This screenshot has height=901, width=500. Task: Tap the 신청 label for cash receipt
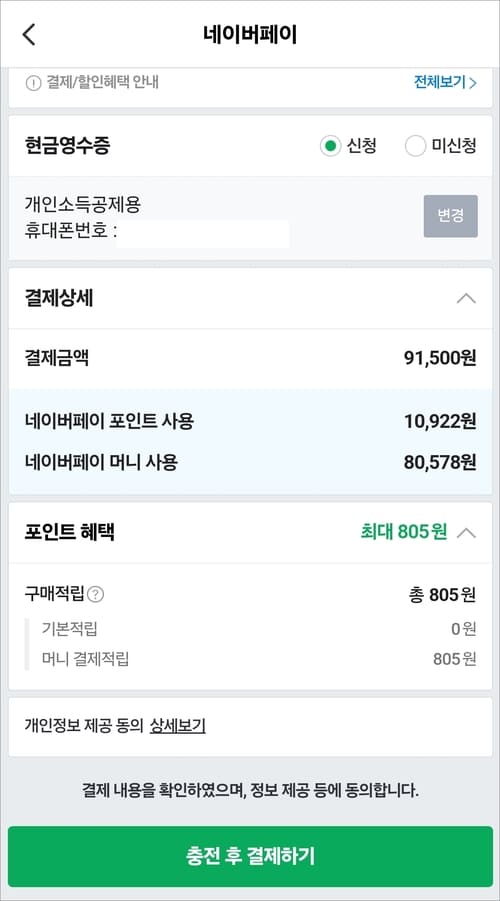[361, 146]
